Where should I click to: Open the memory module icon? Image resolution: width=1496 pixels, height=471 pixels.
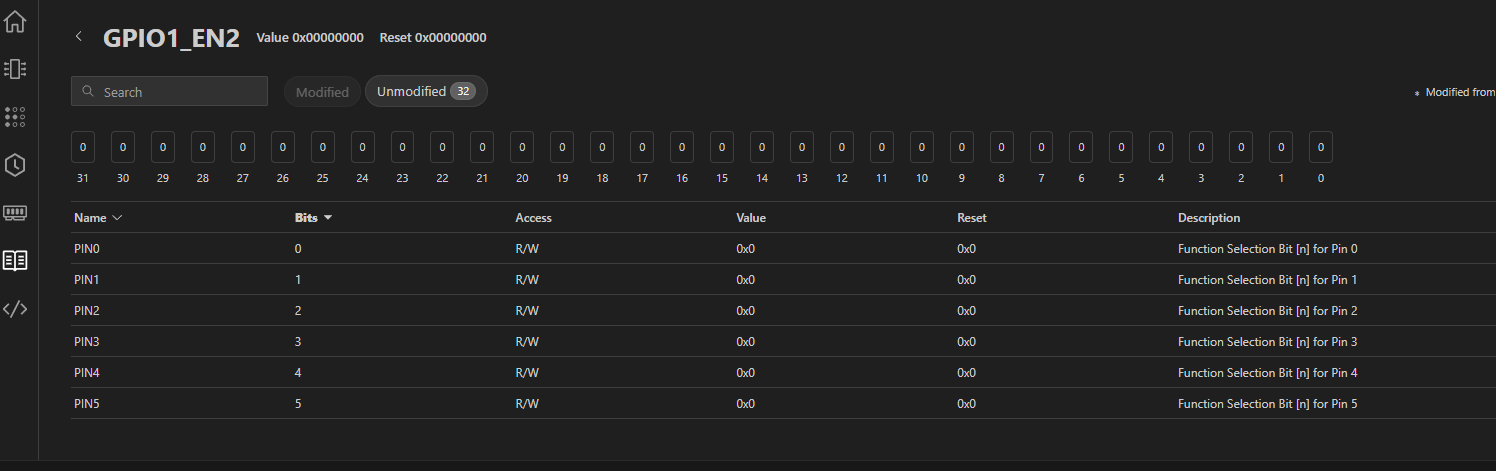click(15, 212)
